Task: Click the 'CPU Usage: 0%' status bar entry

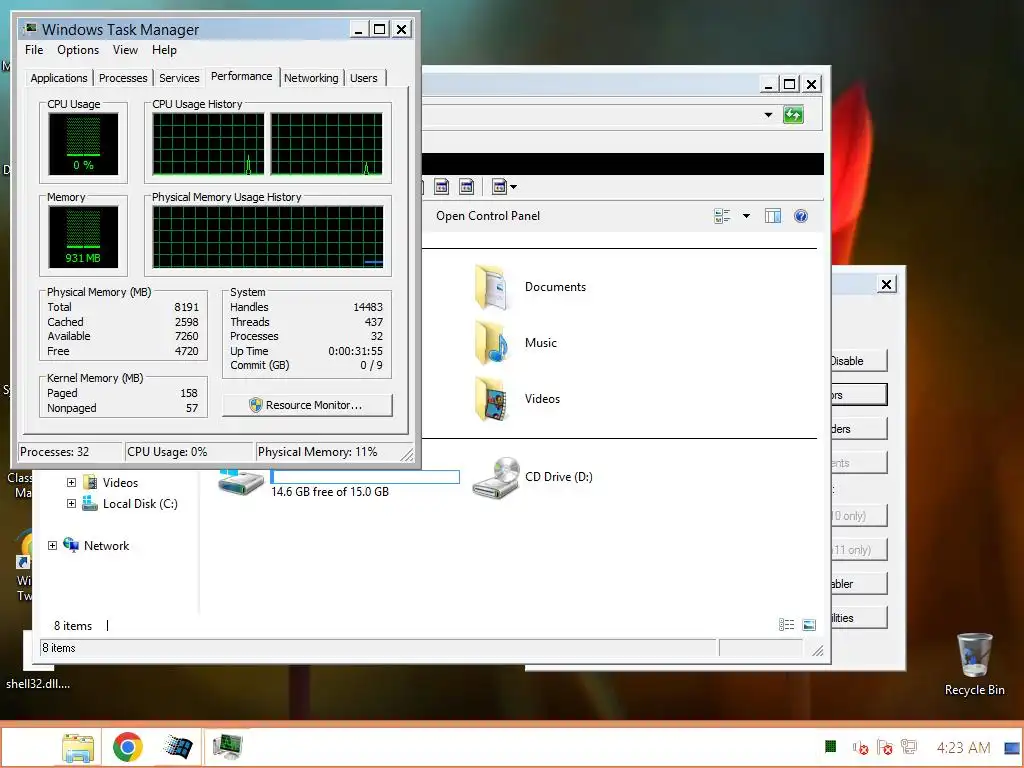Action: 189,452
